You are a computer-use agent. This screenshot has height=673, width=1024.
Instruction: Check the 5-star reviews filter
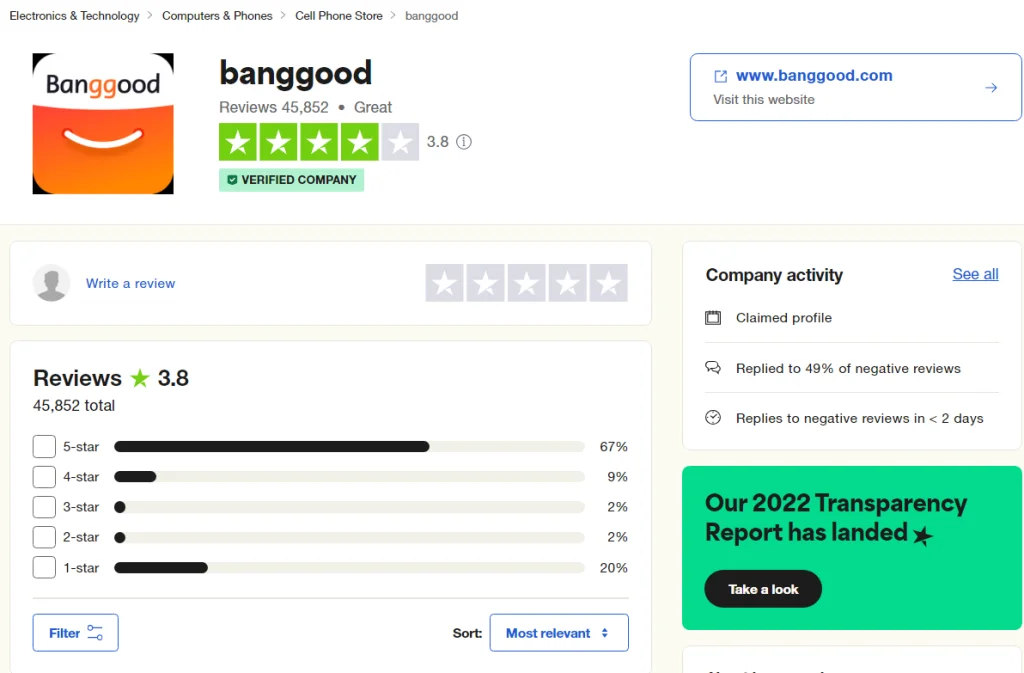coord(43,446)
